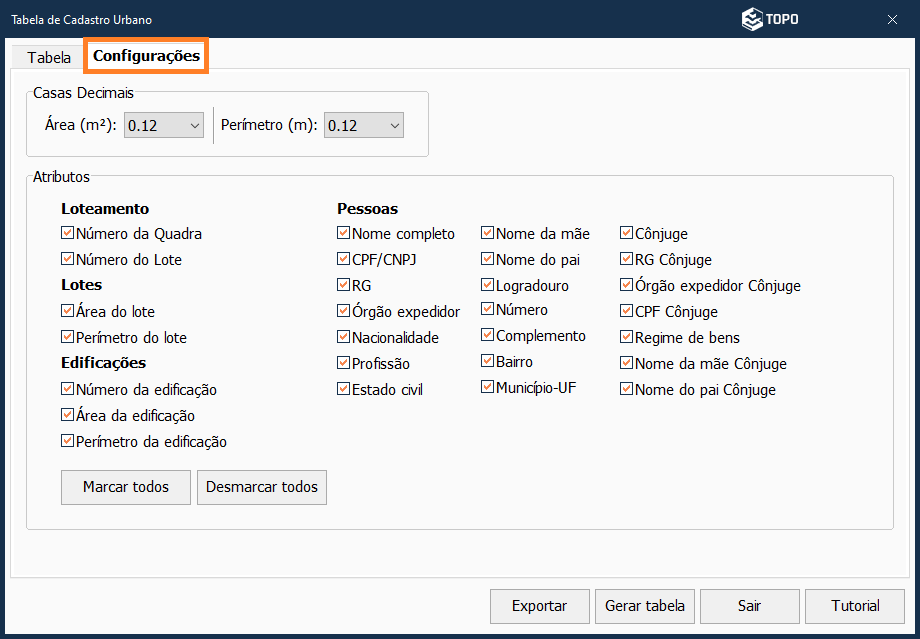The width and height of the screenshot is (920, 639).
Task: Uncheck the Município-UF checkbox
Action: tap(488, 387)
